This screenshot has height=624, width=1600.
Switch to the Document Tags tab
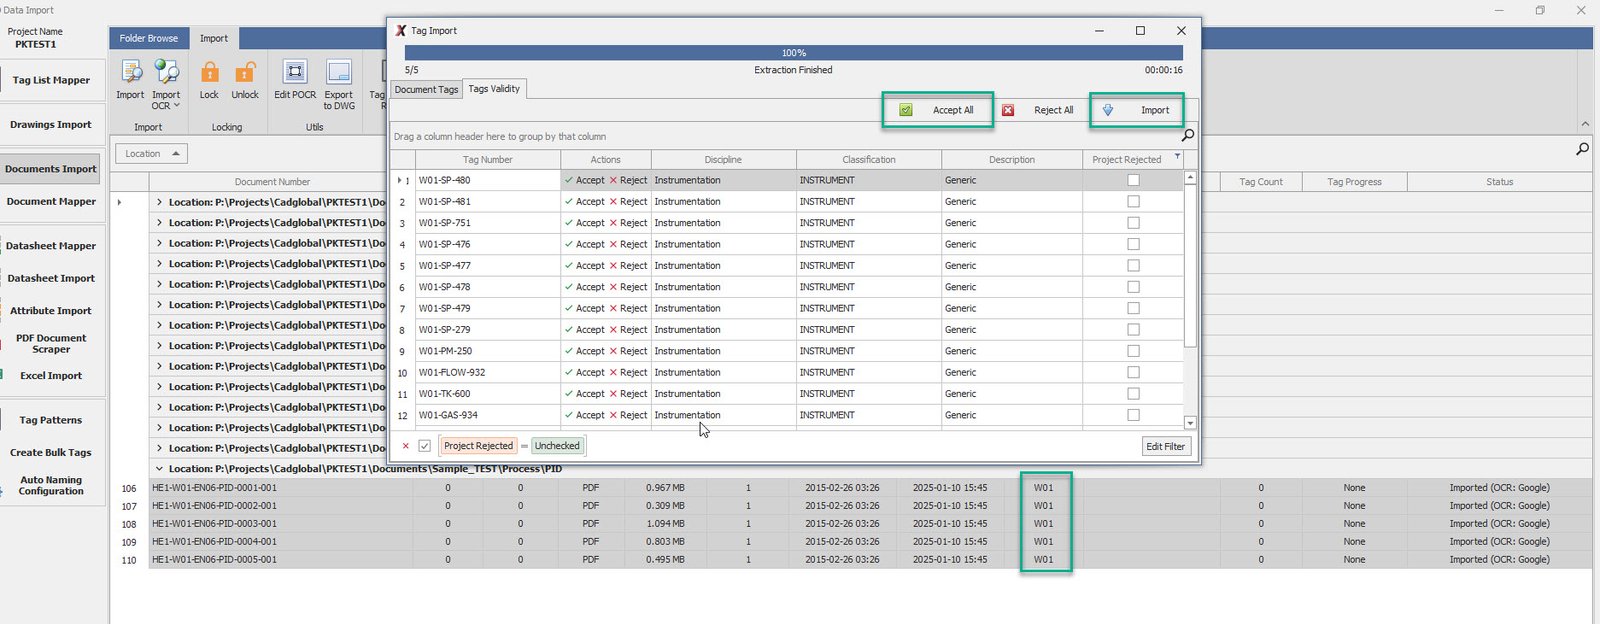[426, 89]
